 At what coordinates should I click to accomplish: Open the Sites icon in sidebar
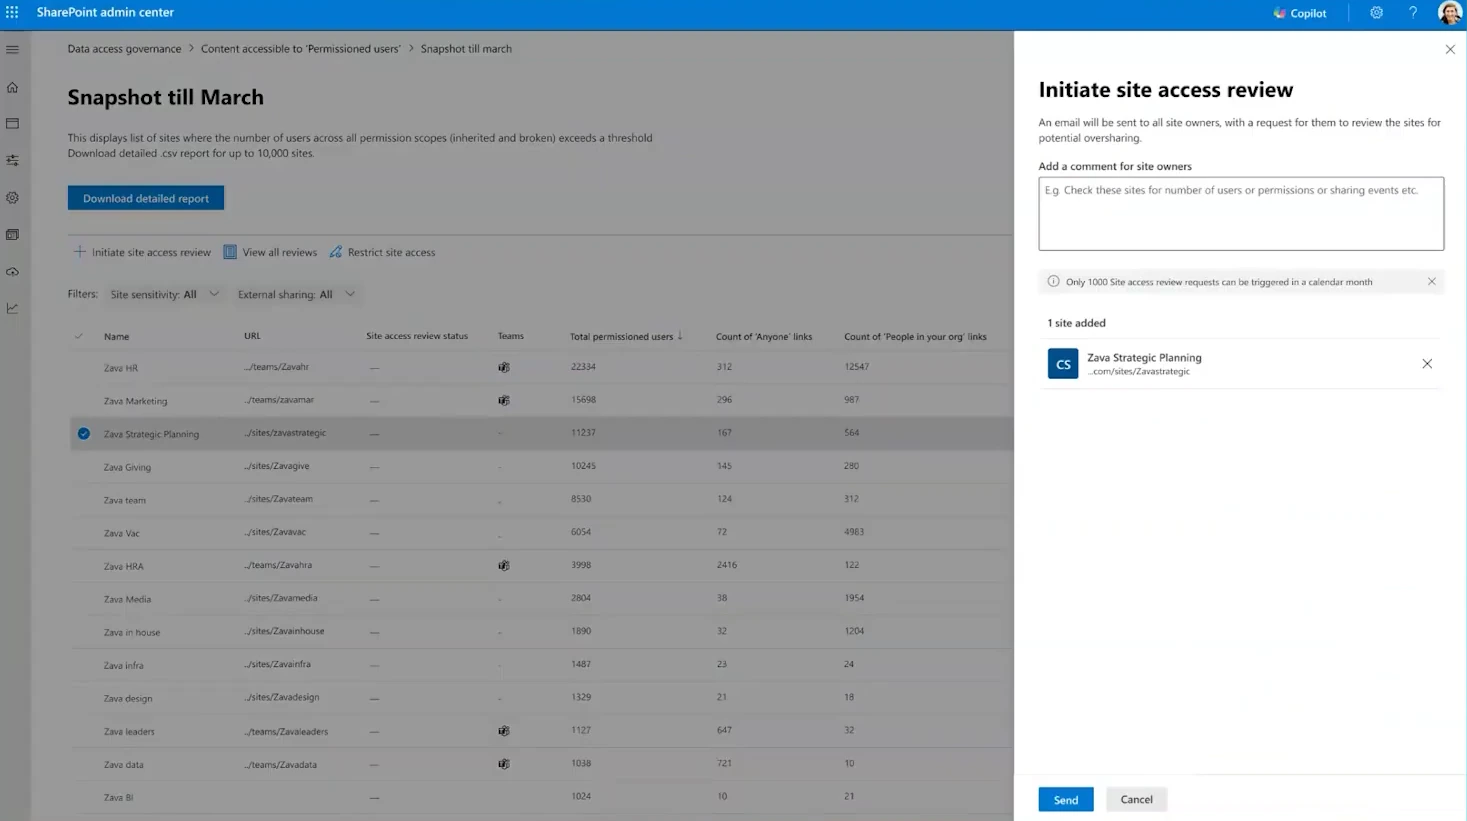coord(13,124)
